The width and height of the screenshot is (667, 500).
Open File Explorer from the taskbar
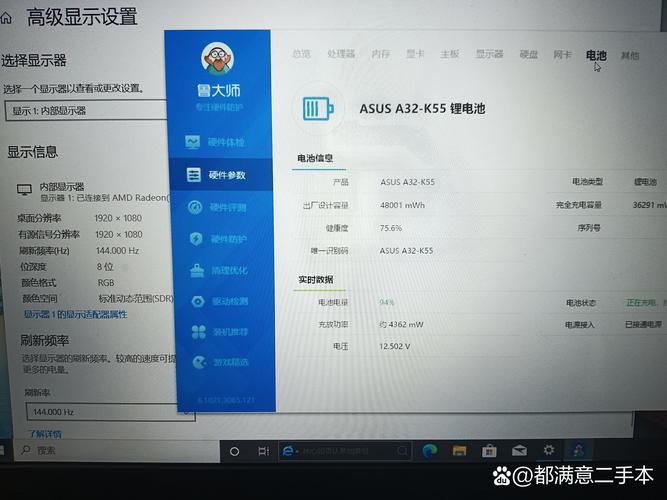click(459, 451)
